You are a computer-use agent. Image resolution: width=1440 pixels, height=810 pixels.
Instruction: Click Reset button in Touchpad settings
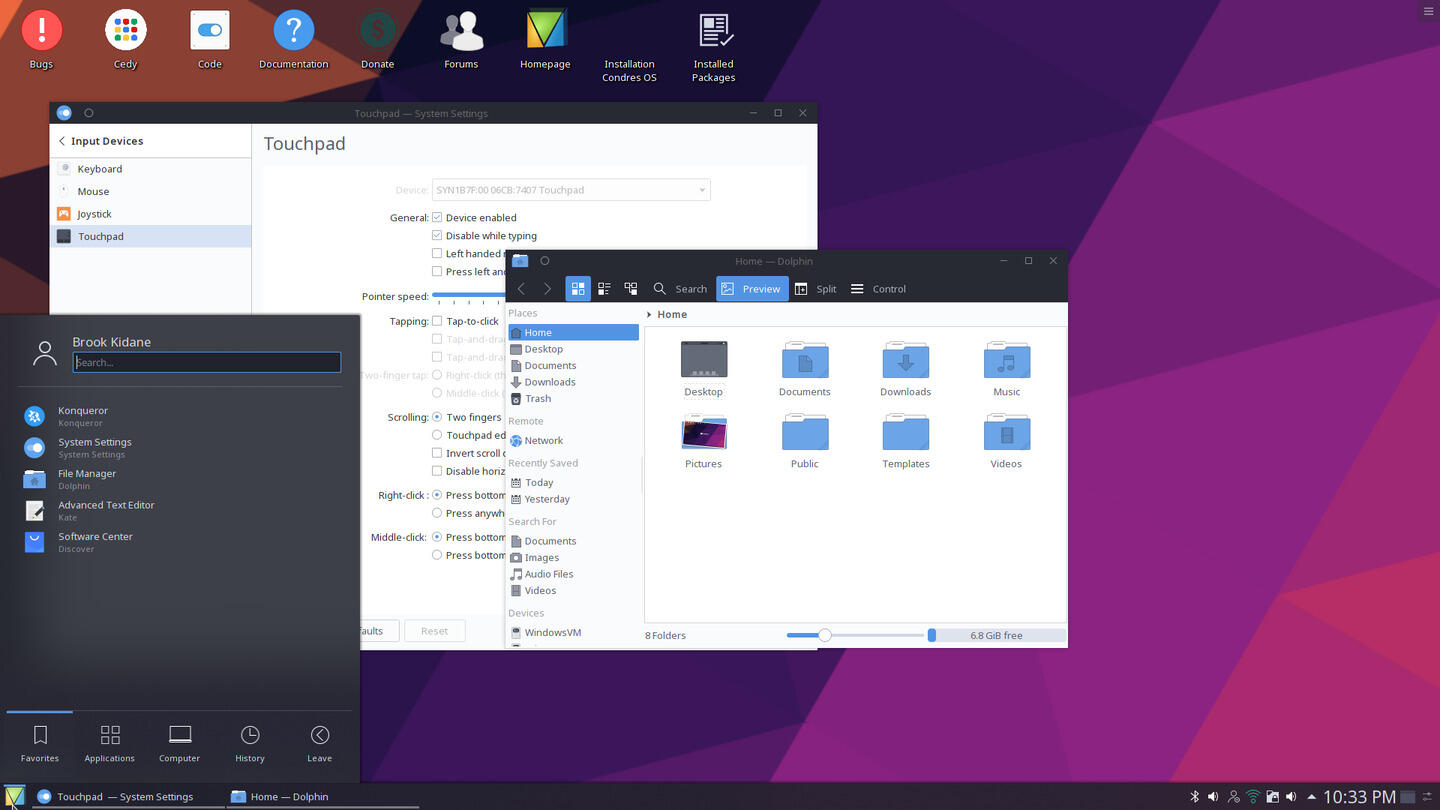point(434,631)
